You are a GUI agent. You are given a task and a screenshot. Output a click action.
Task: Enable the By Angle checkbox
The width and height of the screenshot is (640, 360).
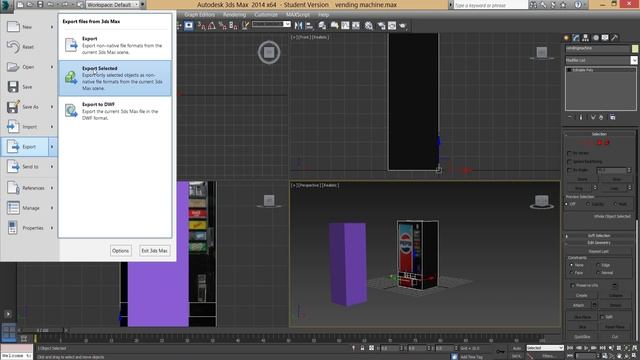click(570, 170)
